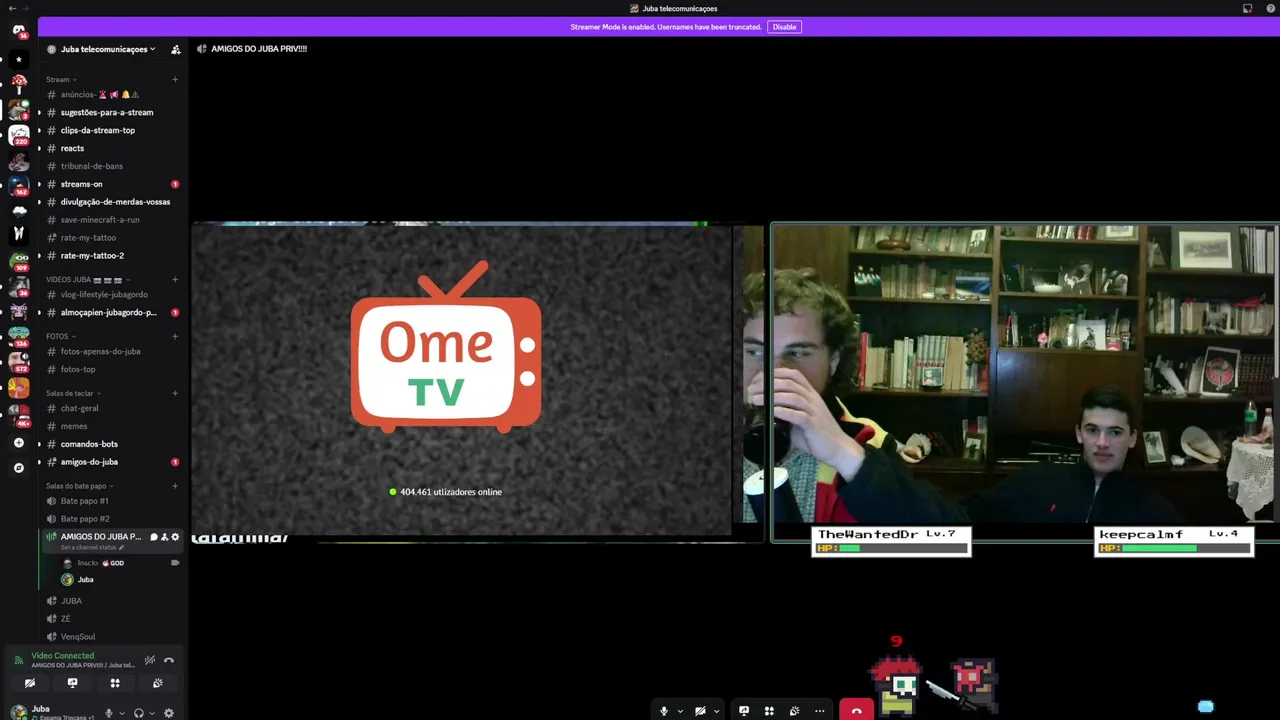Open help icon in title bar
Image resolution: width=1280 pixels, height=720 pixels.
[1271, 9]
